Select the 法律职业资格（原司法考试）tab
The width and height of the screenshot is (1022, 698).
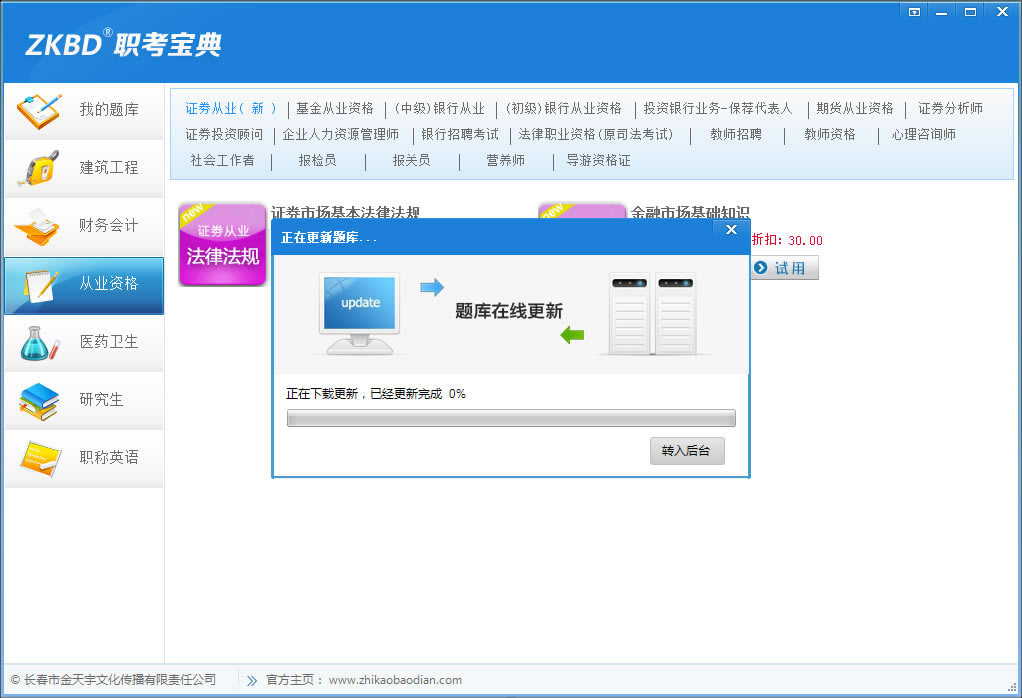click(595, 133)
